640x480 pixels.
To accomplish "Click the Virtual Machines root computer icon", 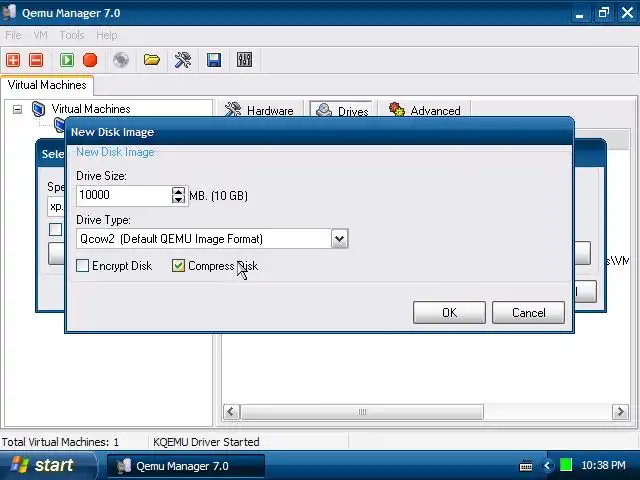I will 38,109.
